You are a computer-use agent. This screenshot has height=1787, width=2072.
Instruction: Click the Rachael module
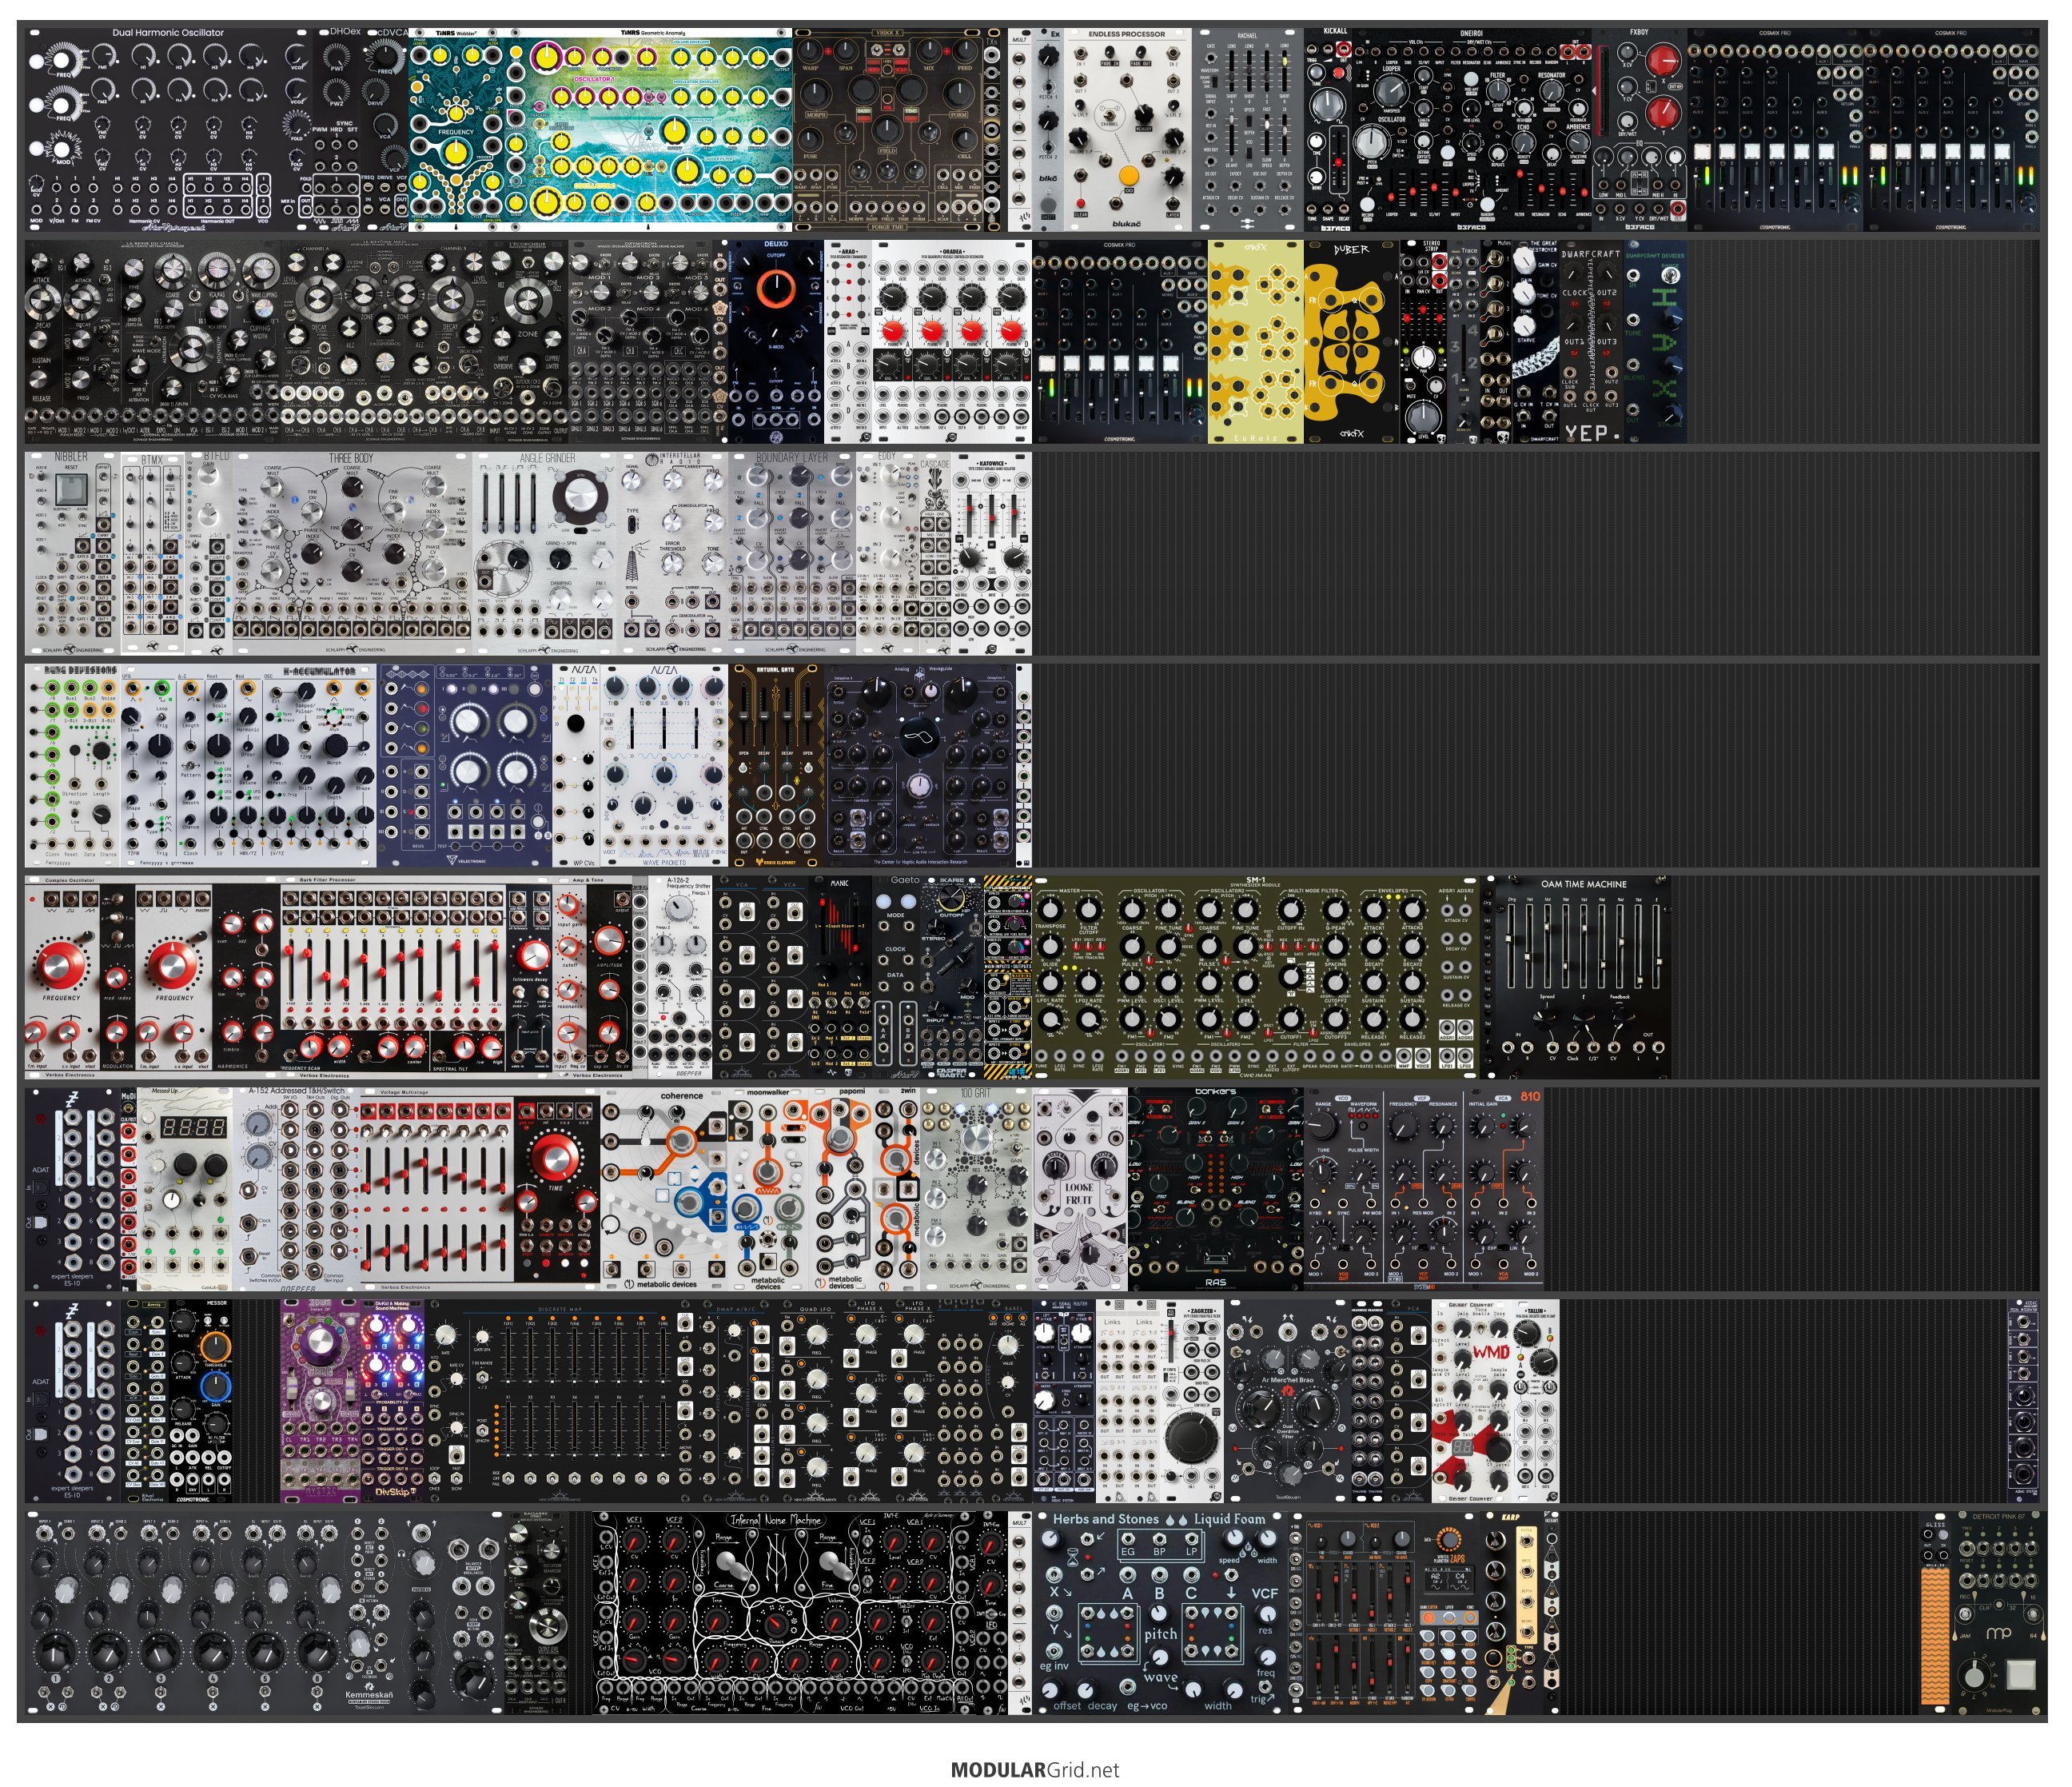coord(1247,130)
